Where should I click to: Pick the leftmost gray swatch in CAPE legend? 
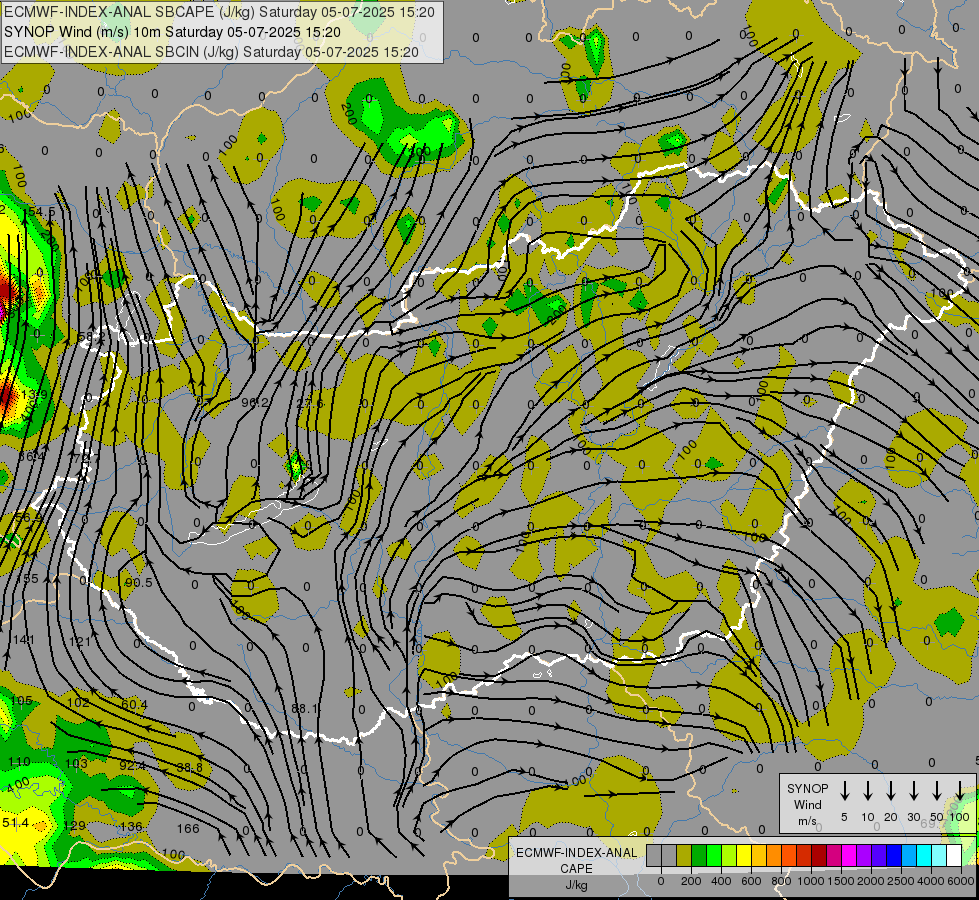pyautogui.click(x=654, y=855)
